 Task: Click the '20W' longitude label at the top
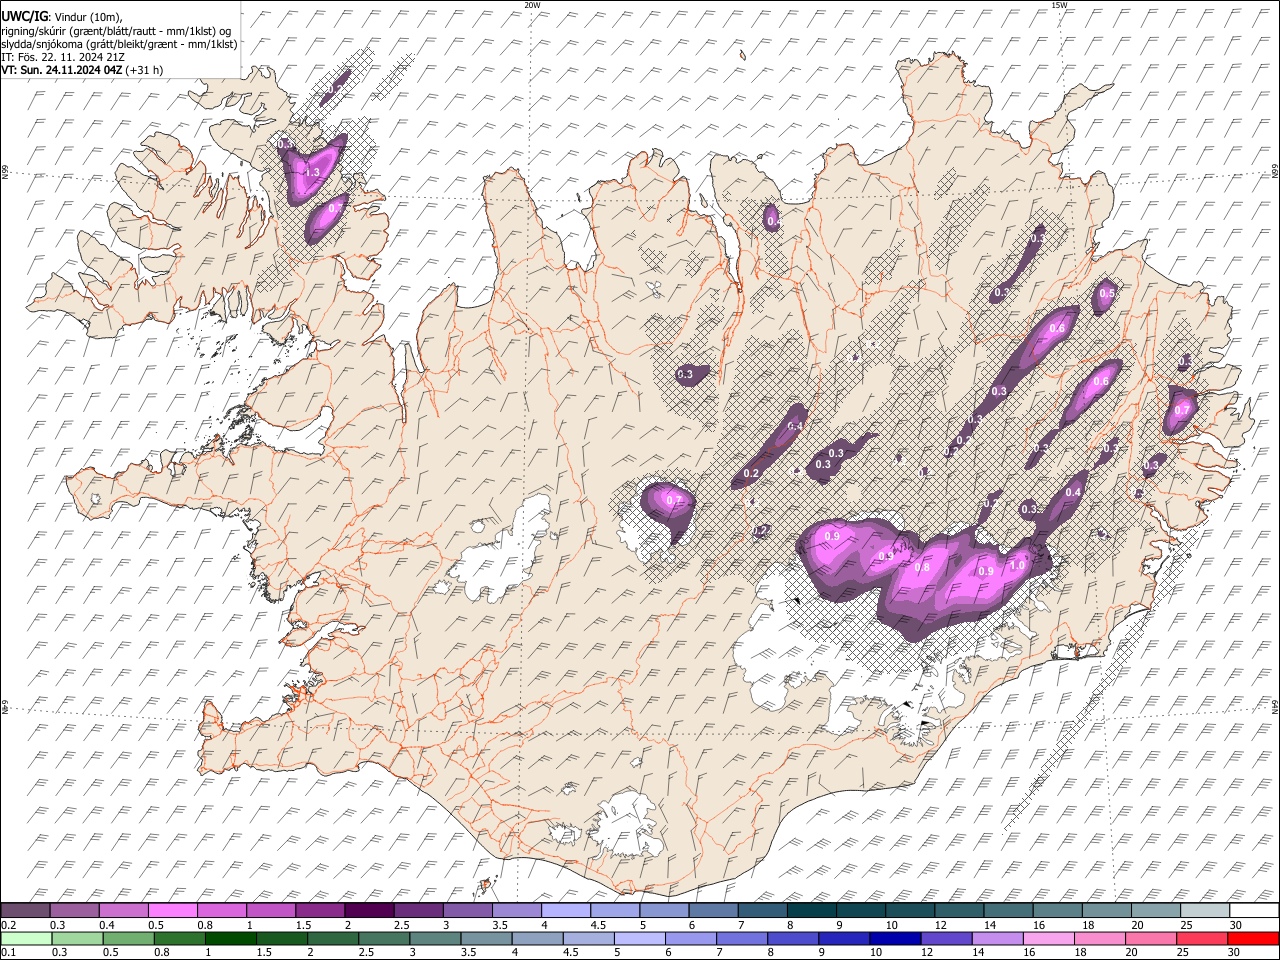533,5
